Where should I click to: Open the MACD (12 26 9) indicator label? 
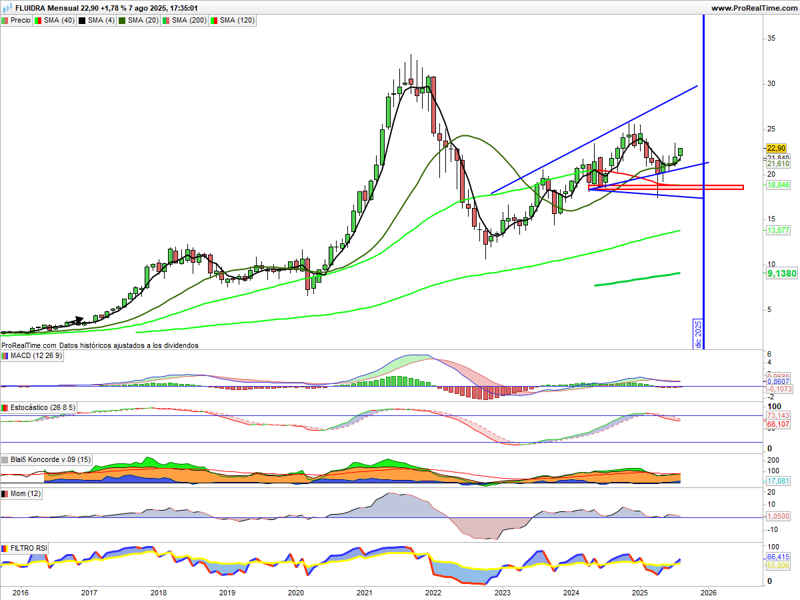tap(33, 356)
